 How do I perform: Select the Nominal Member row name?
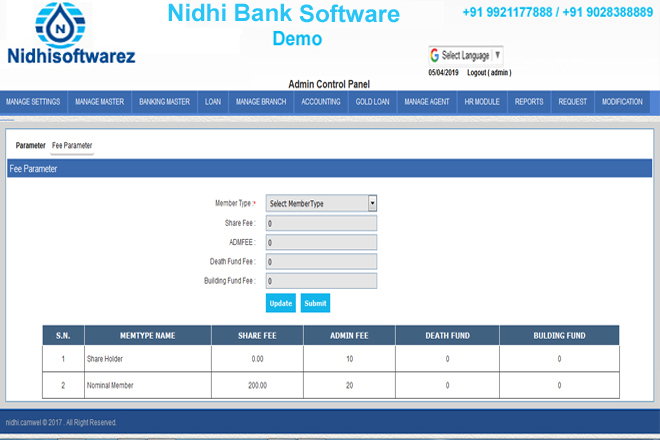point(110,385)
